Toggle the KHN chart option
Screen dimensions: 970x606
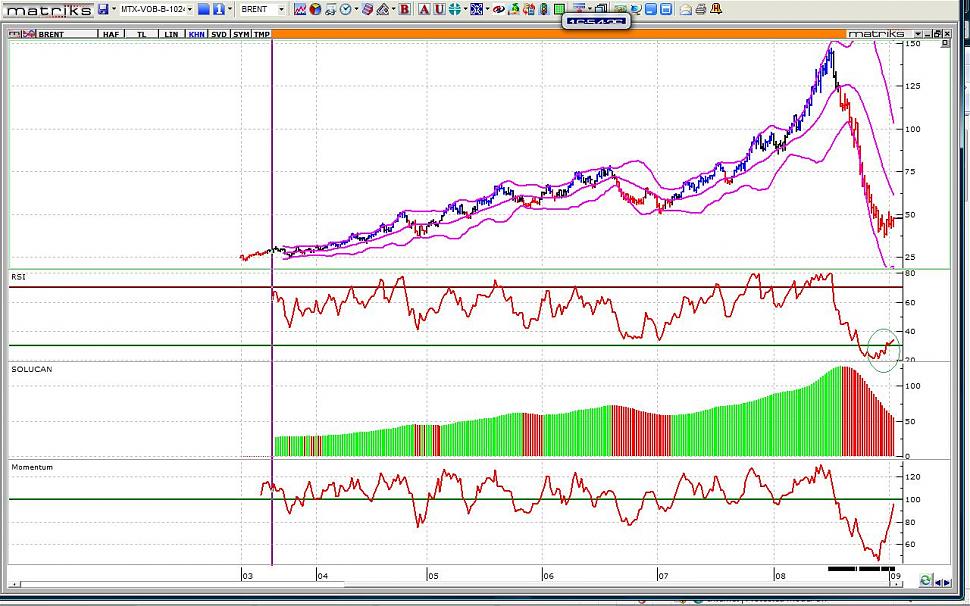[197, 34]
